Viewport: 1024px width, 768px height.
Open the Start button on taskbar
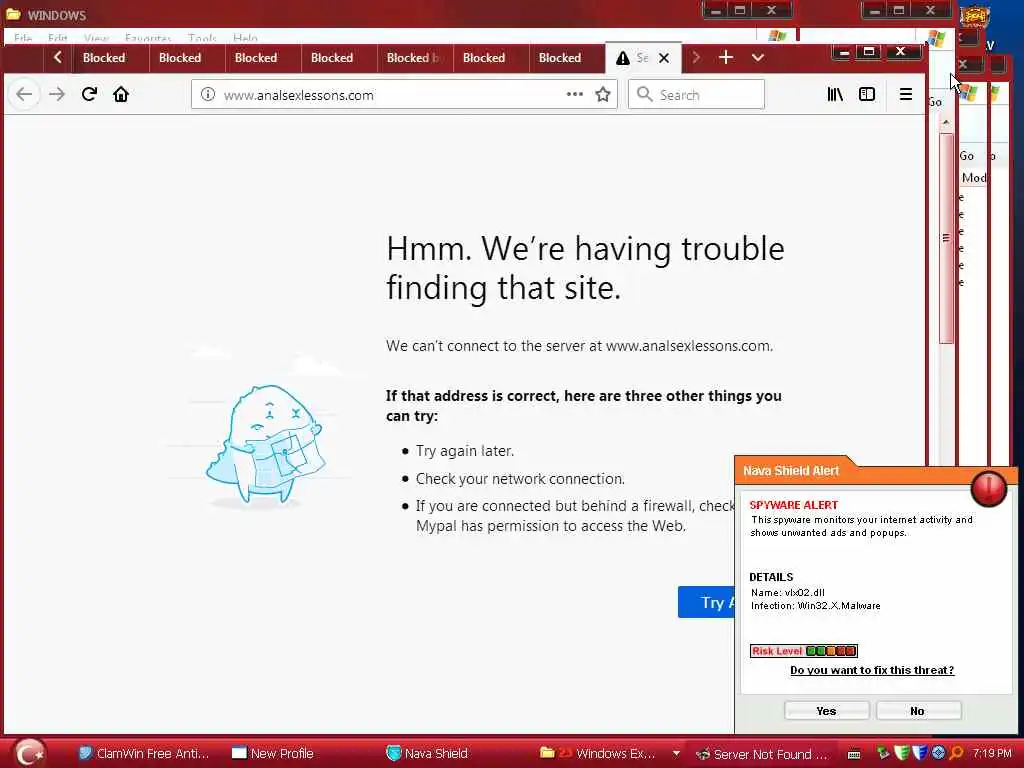click(x=29, y=753)
